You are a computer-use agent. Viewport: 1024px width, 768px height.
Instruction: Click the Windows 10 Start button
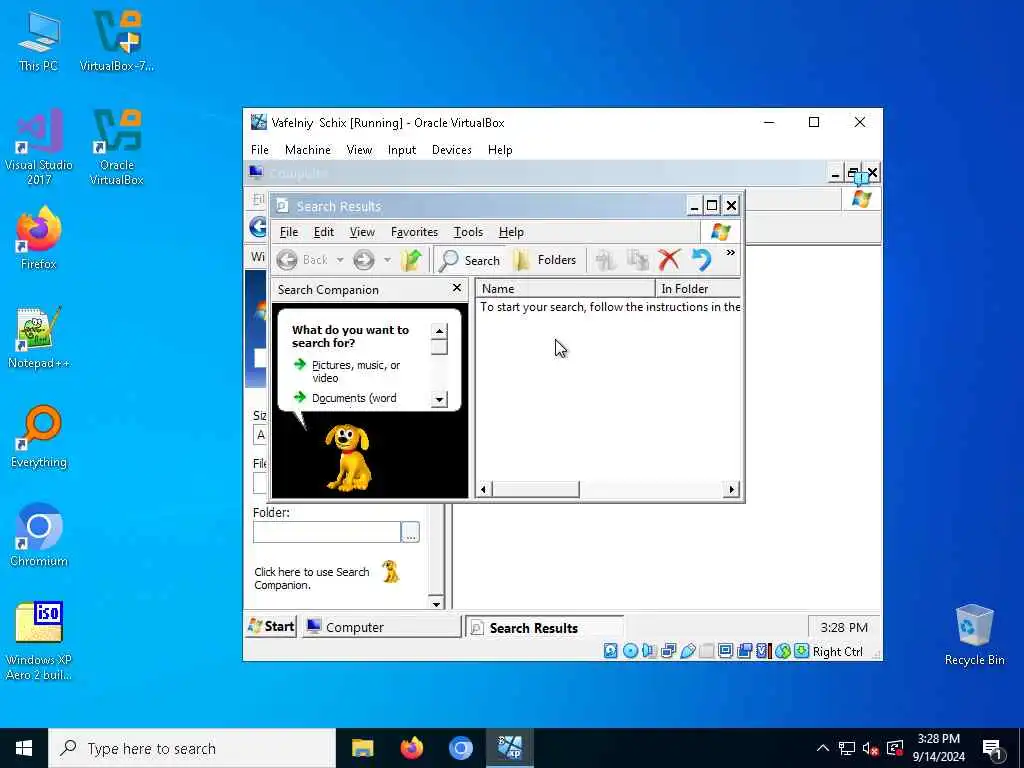point(24,748)
